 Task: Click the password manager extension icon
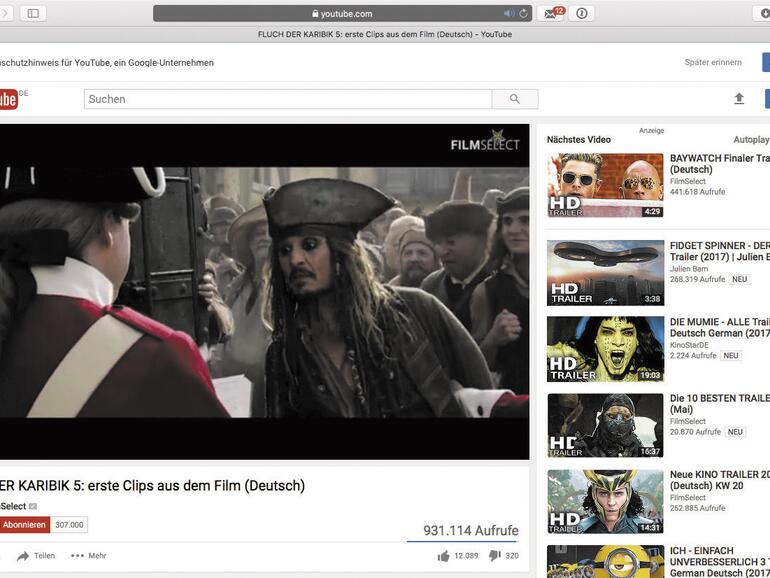click(x=581, y=14)
